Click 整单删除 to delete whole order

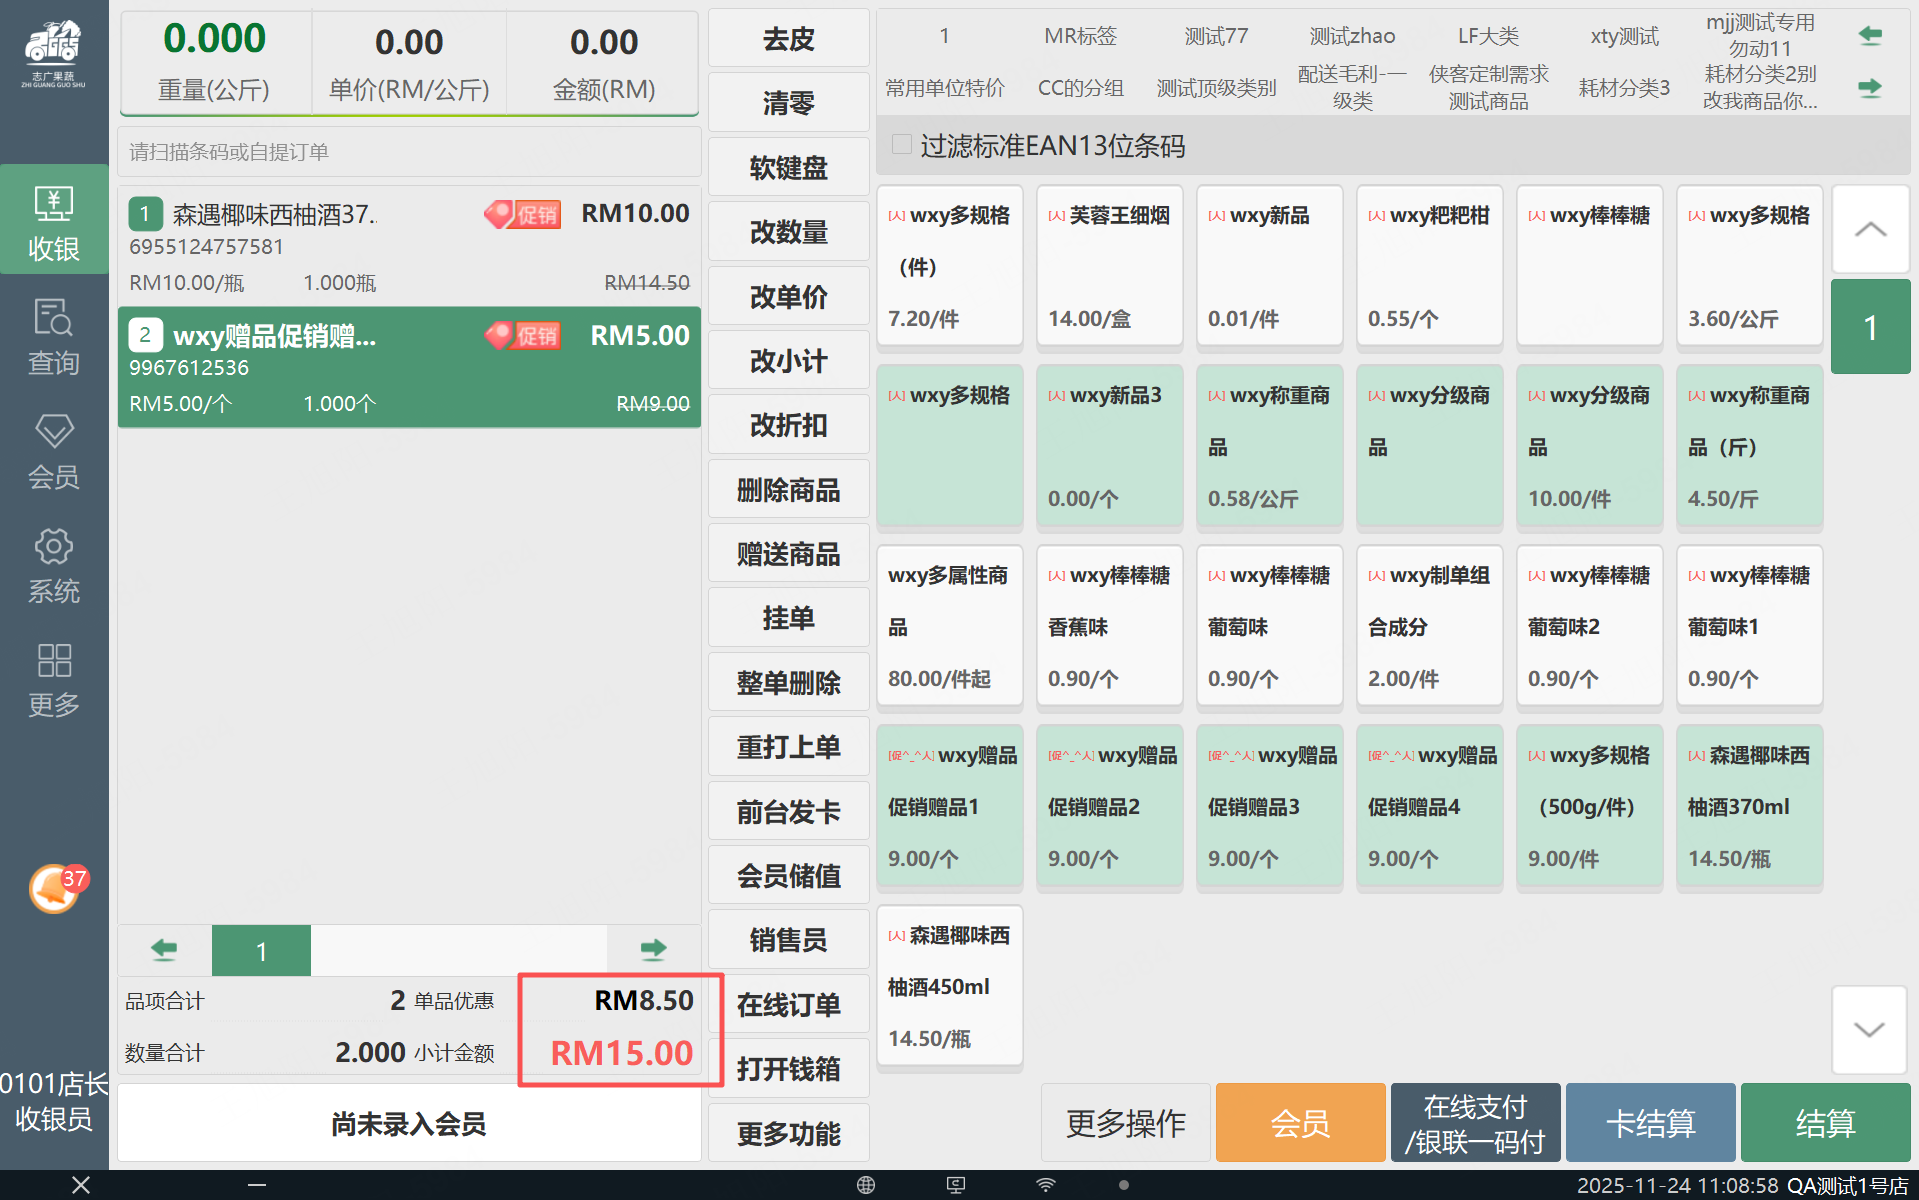coord(788,683)
